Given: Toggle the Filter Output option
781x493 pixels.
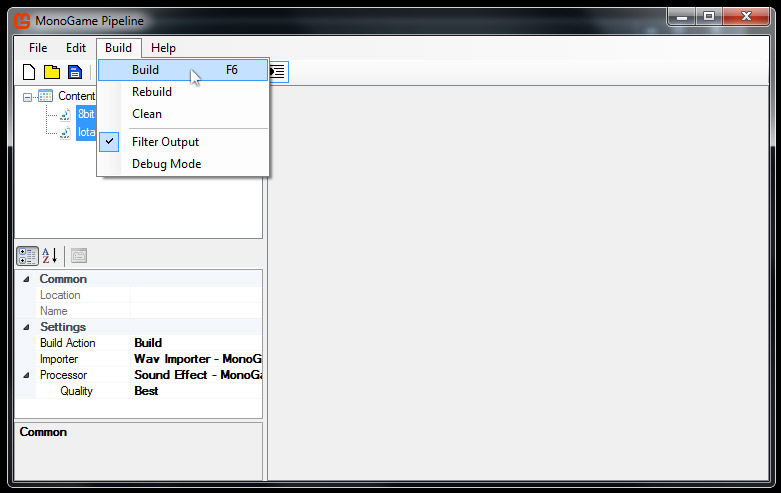Looking at the screenshot, I should click(165, 142).
